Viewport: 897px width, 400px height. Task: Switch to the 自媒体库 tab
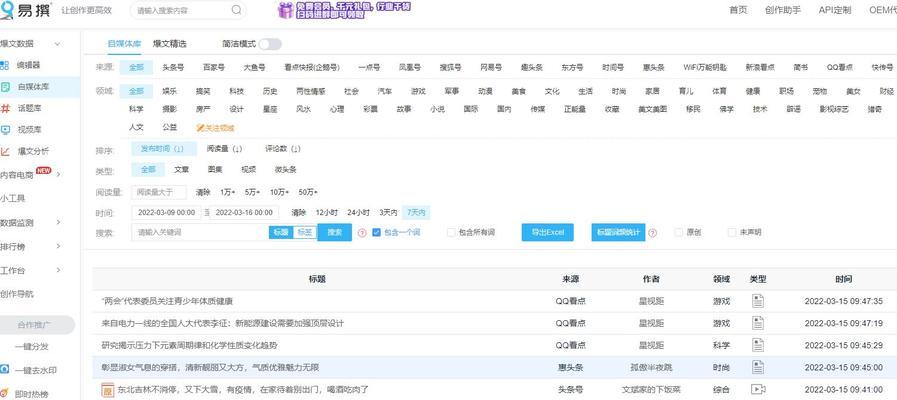tap(124, 44)
